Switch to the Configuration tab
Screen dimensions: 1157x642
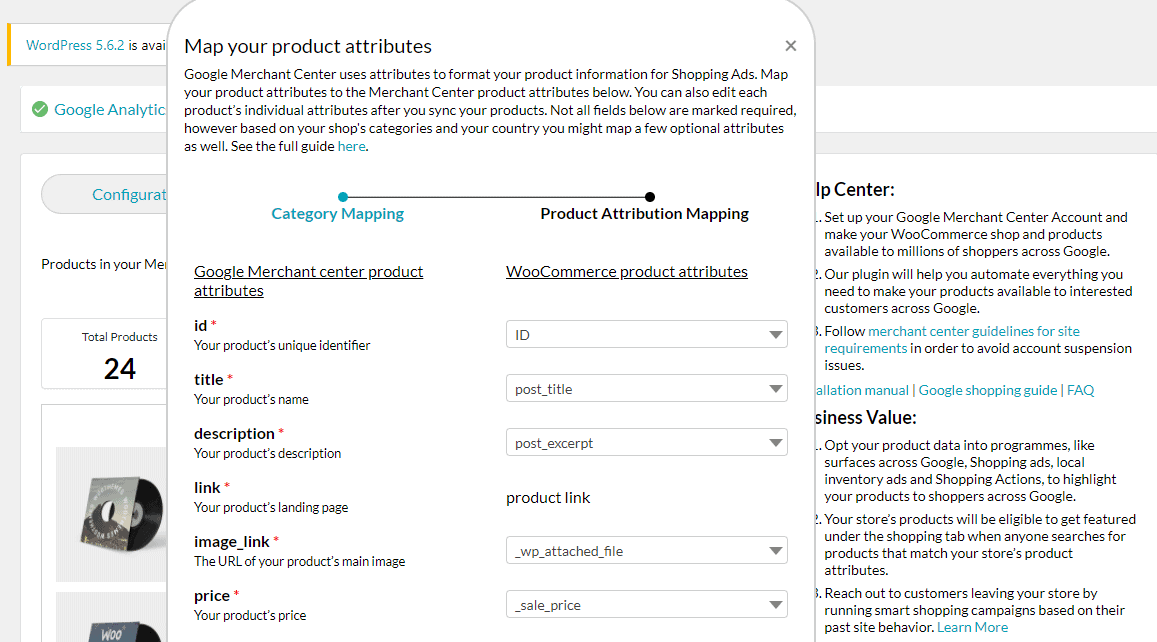(x=104, y=194)
